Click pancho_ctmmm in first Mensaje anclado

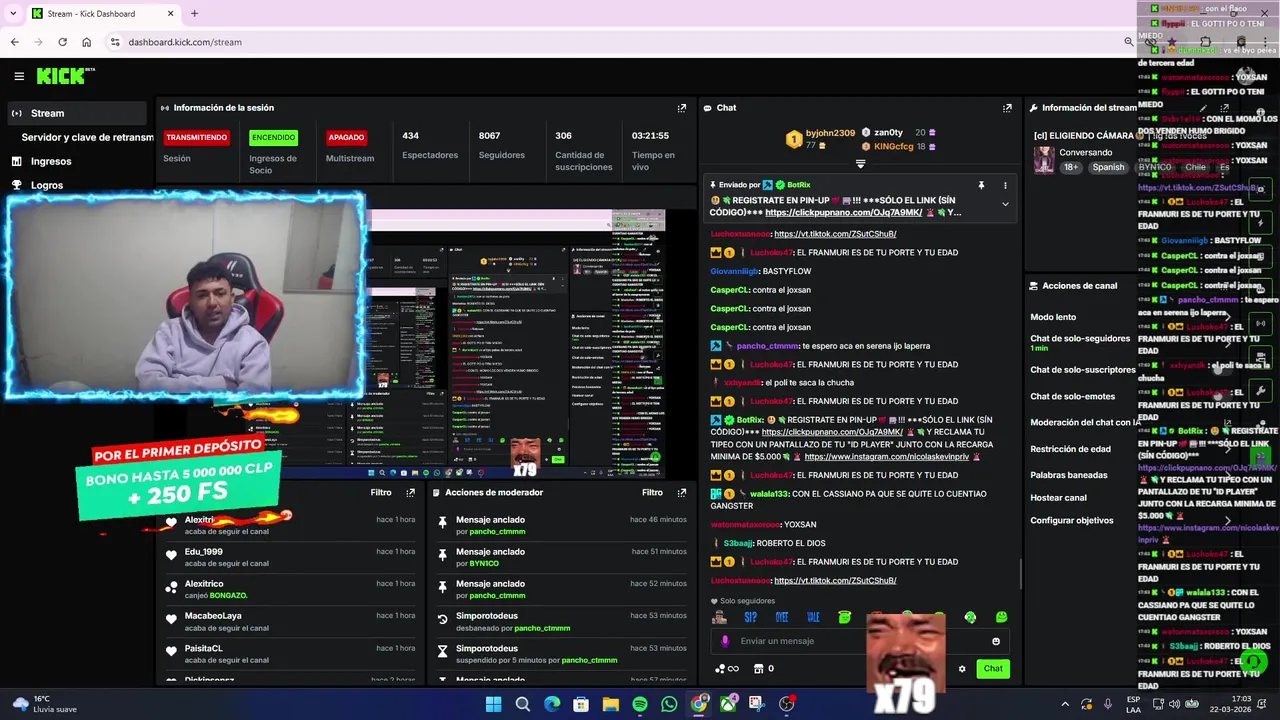pos(497,532)
